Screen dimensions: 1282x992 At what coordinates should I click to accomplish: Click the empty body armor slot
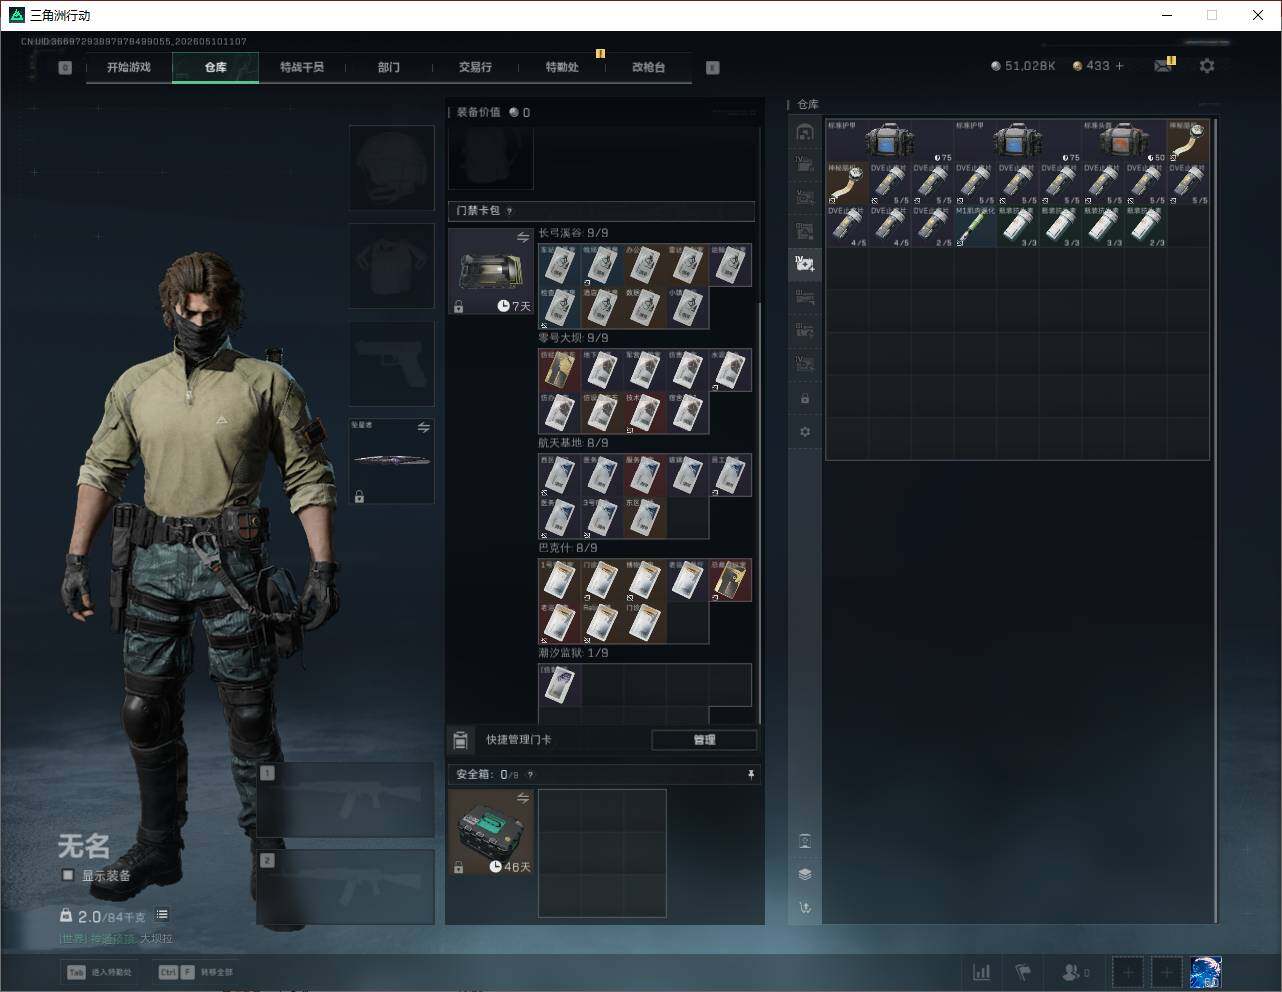391,265
